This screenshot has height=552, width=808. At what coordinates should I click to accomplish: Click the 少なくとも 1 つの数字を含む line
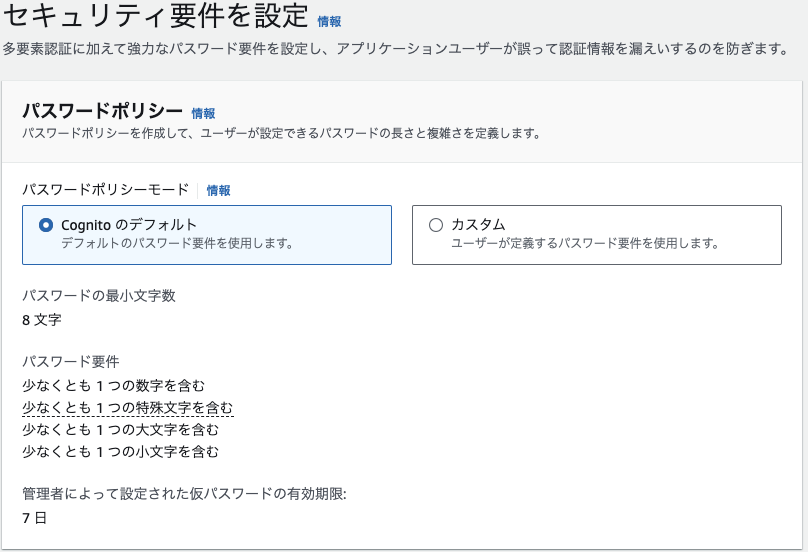pos(113,386)
